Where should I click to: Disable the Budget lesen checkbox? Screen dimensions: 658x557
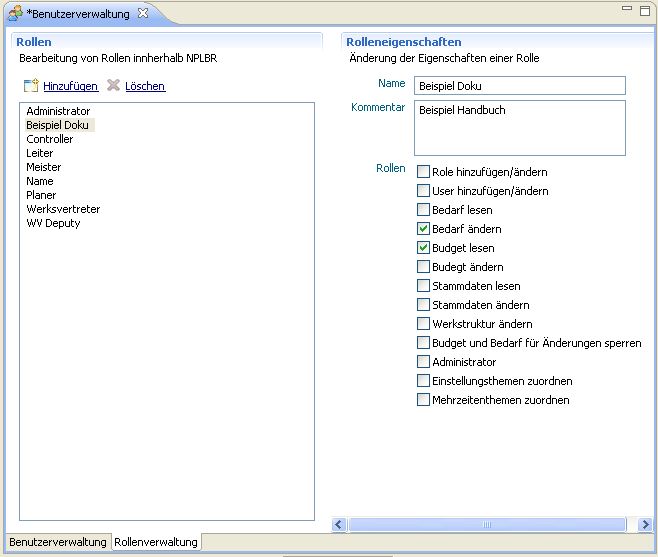[x=424, y=248]
